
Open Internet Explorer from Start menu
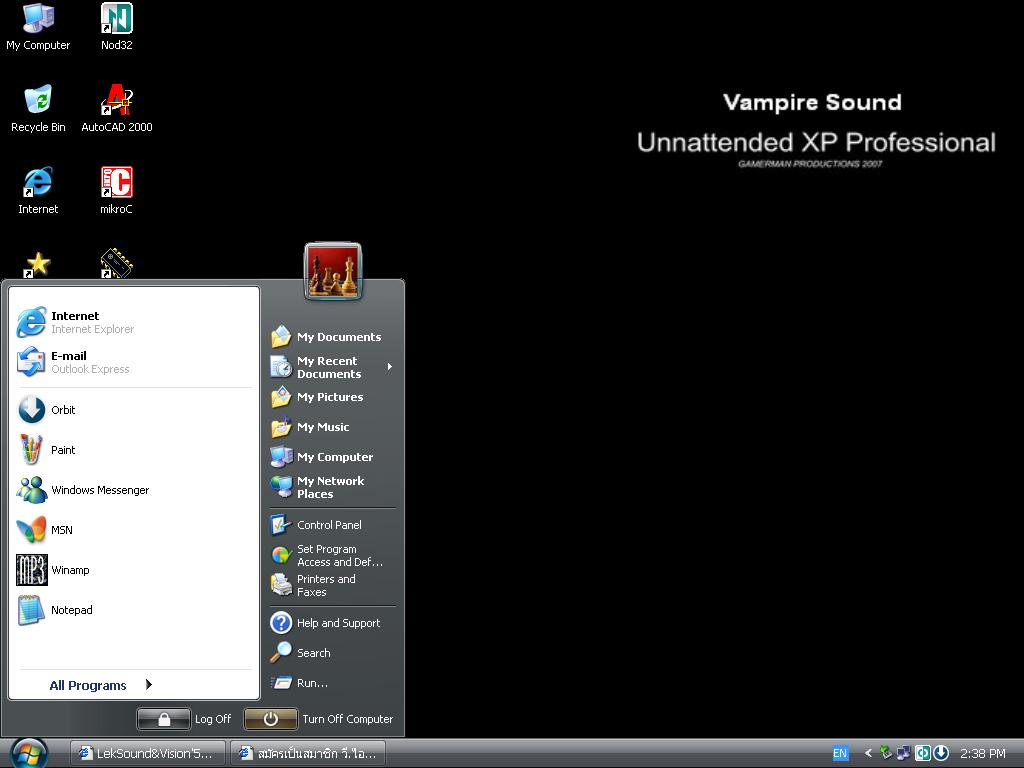(134, 322)
